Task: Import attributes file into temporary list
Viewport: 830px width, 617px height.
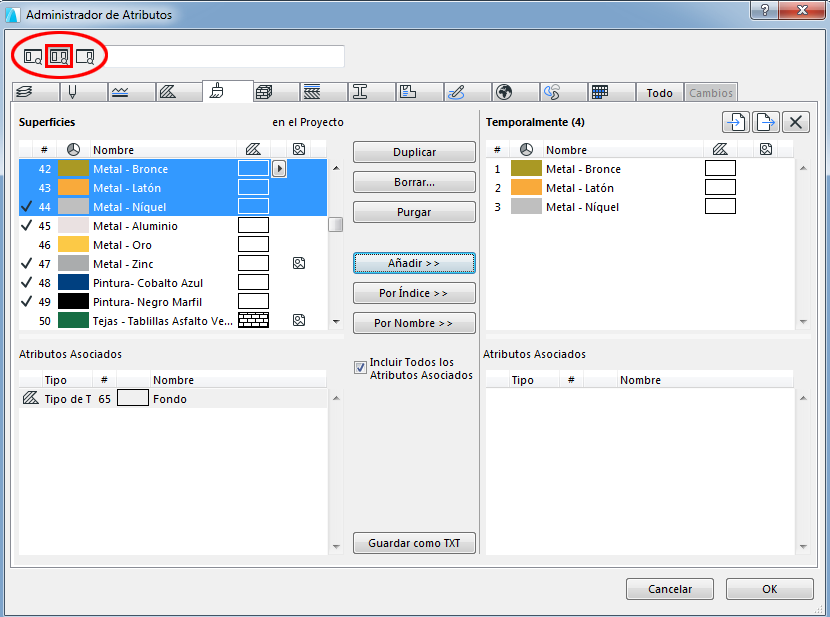Action: [736, 122]
